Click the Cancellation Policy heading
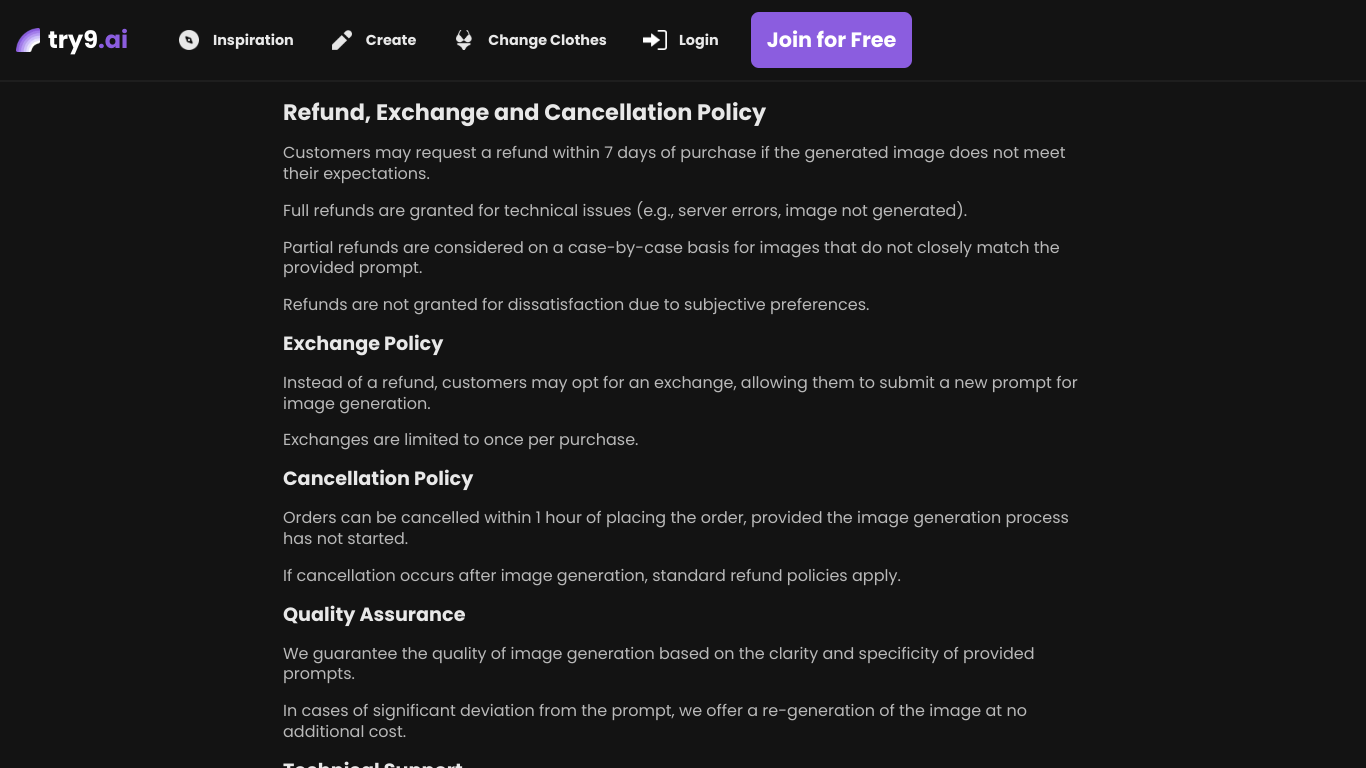The width and height of the screenshot is (1366, 768). (x=378, y=478)
